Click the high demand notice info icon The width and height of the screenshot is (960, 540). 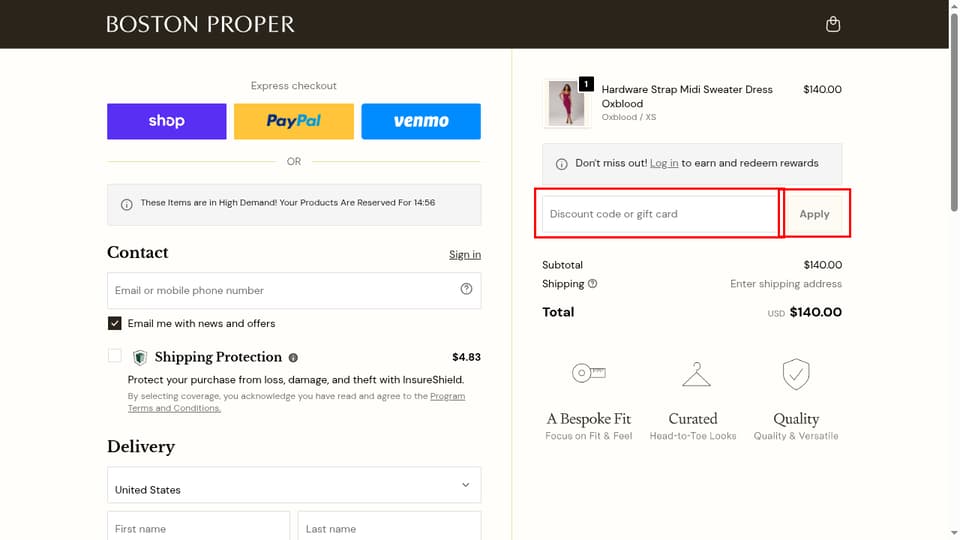[127, 204]
